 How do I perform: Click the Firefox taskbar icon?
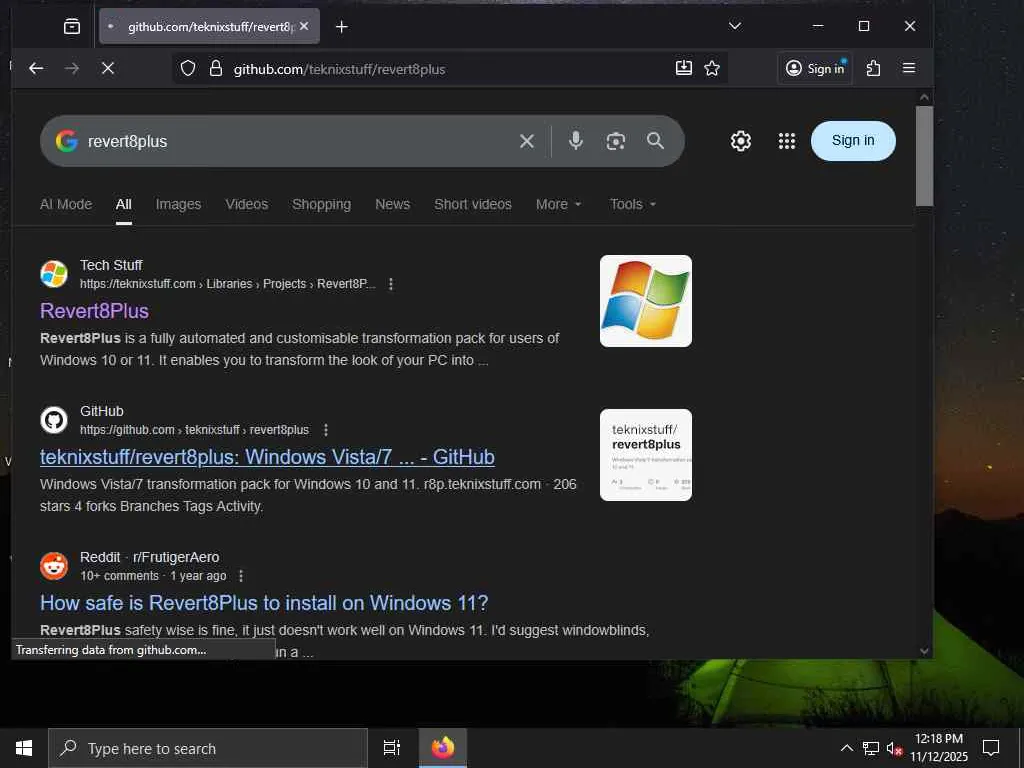443,748
